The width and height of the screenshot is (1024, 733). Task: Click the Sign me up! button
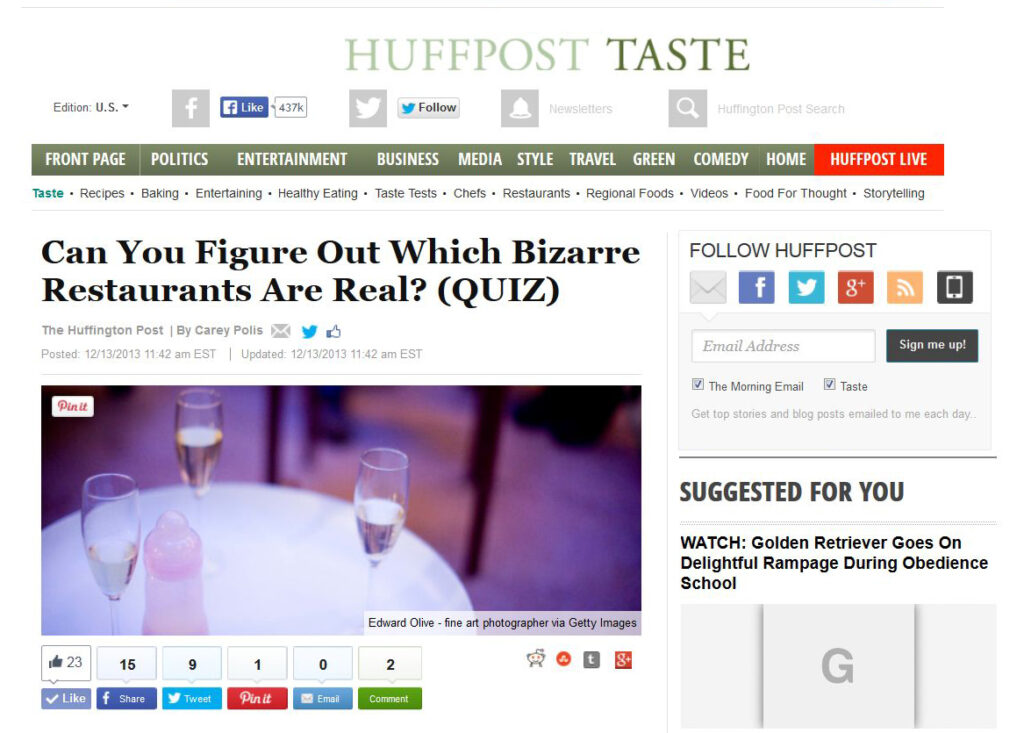click(x=932, y=346)
